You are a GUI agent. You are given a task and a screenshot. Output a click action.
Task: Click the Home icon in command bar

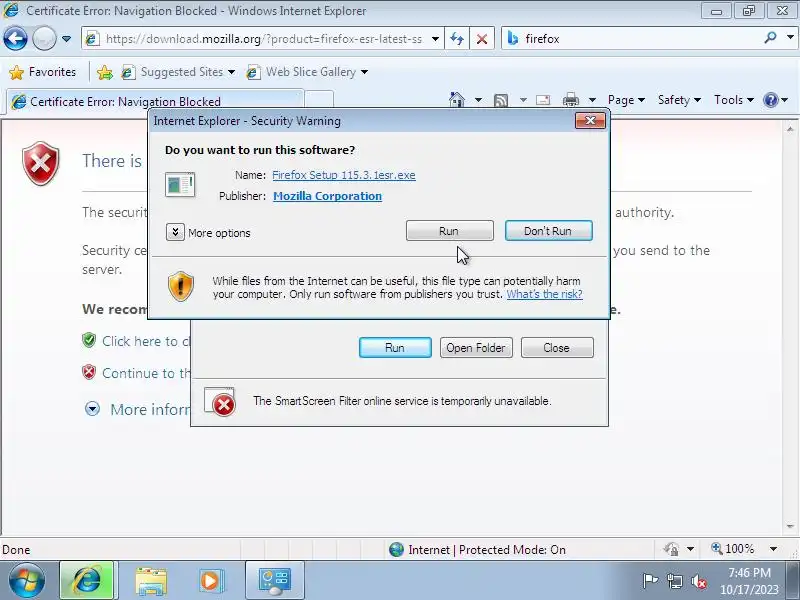pyautogui.click(x=457, y=99)
